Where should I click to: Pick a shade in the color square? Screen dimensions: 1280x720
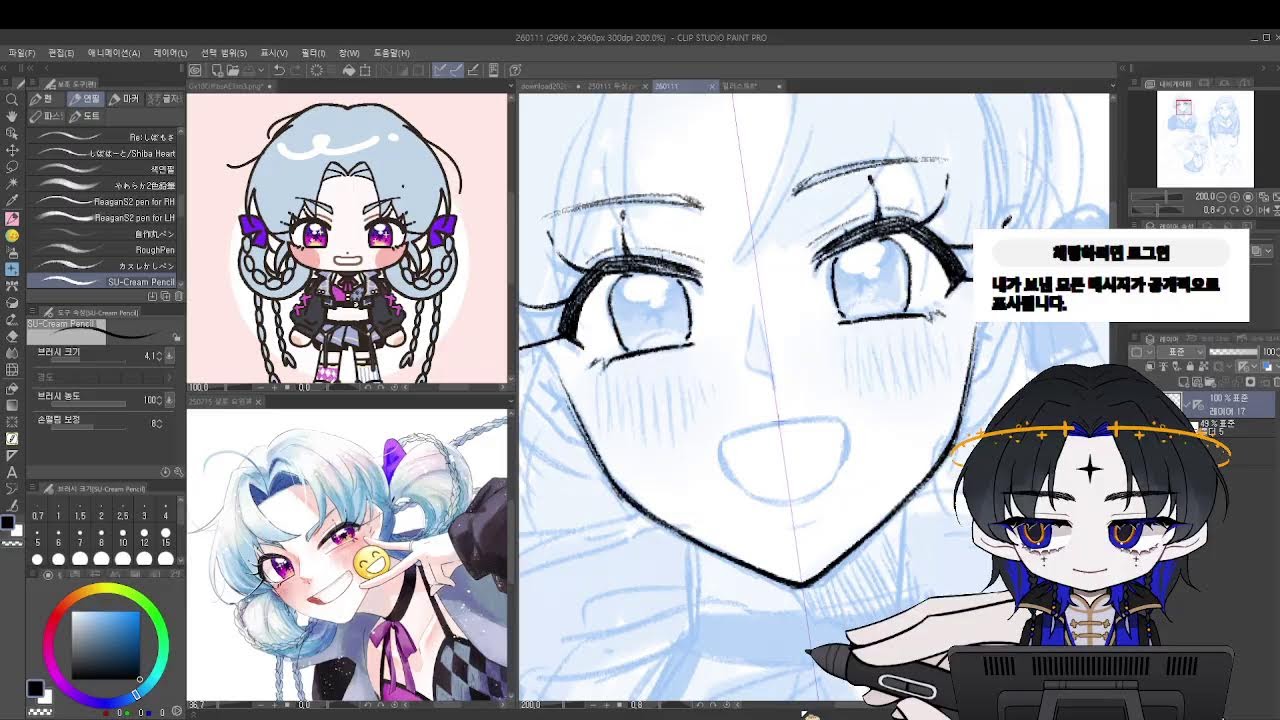(106, 645)
